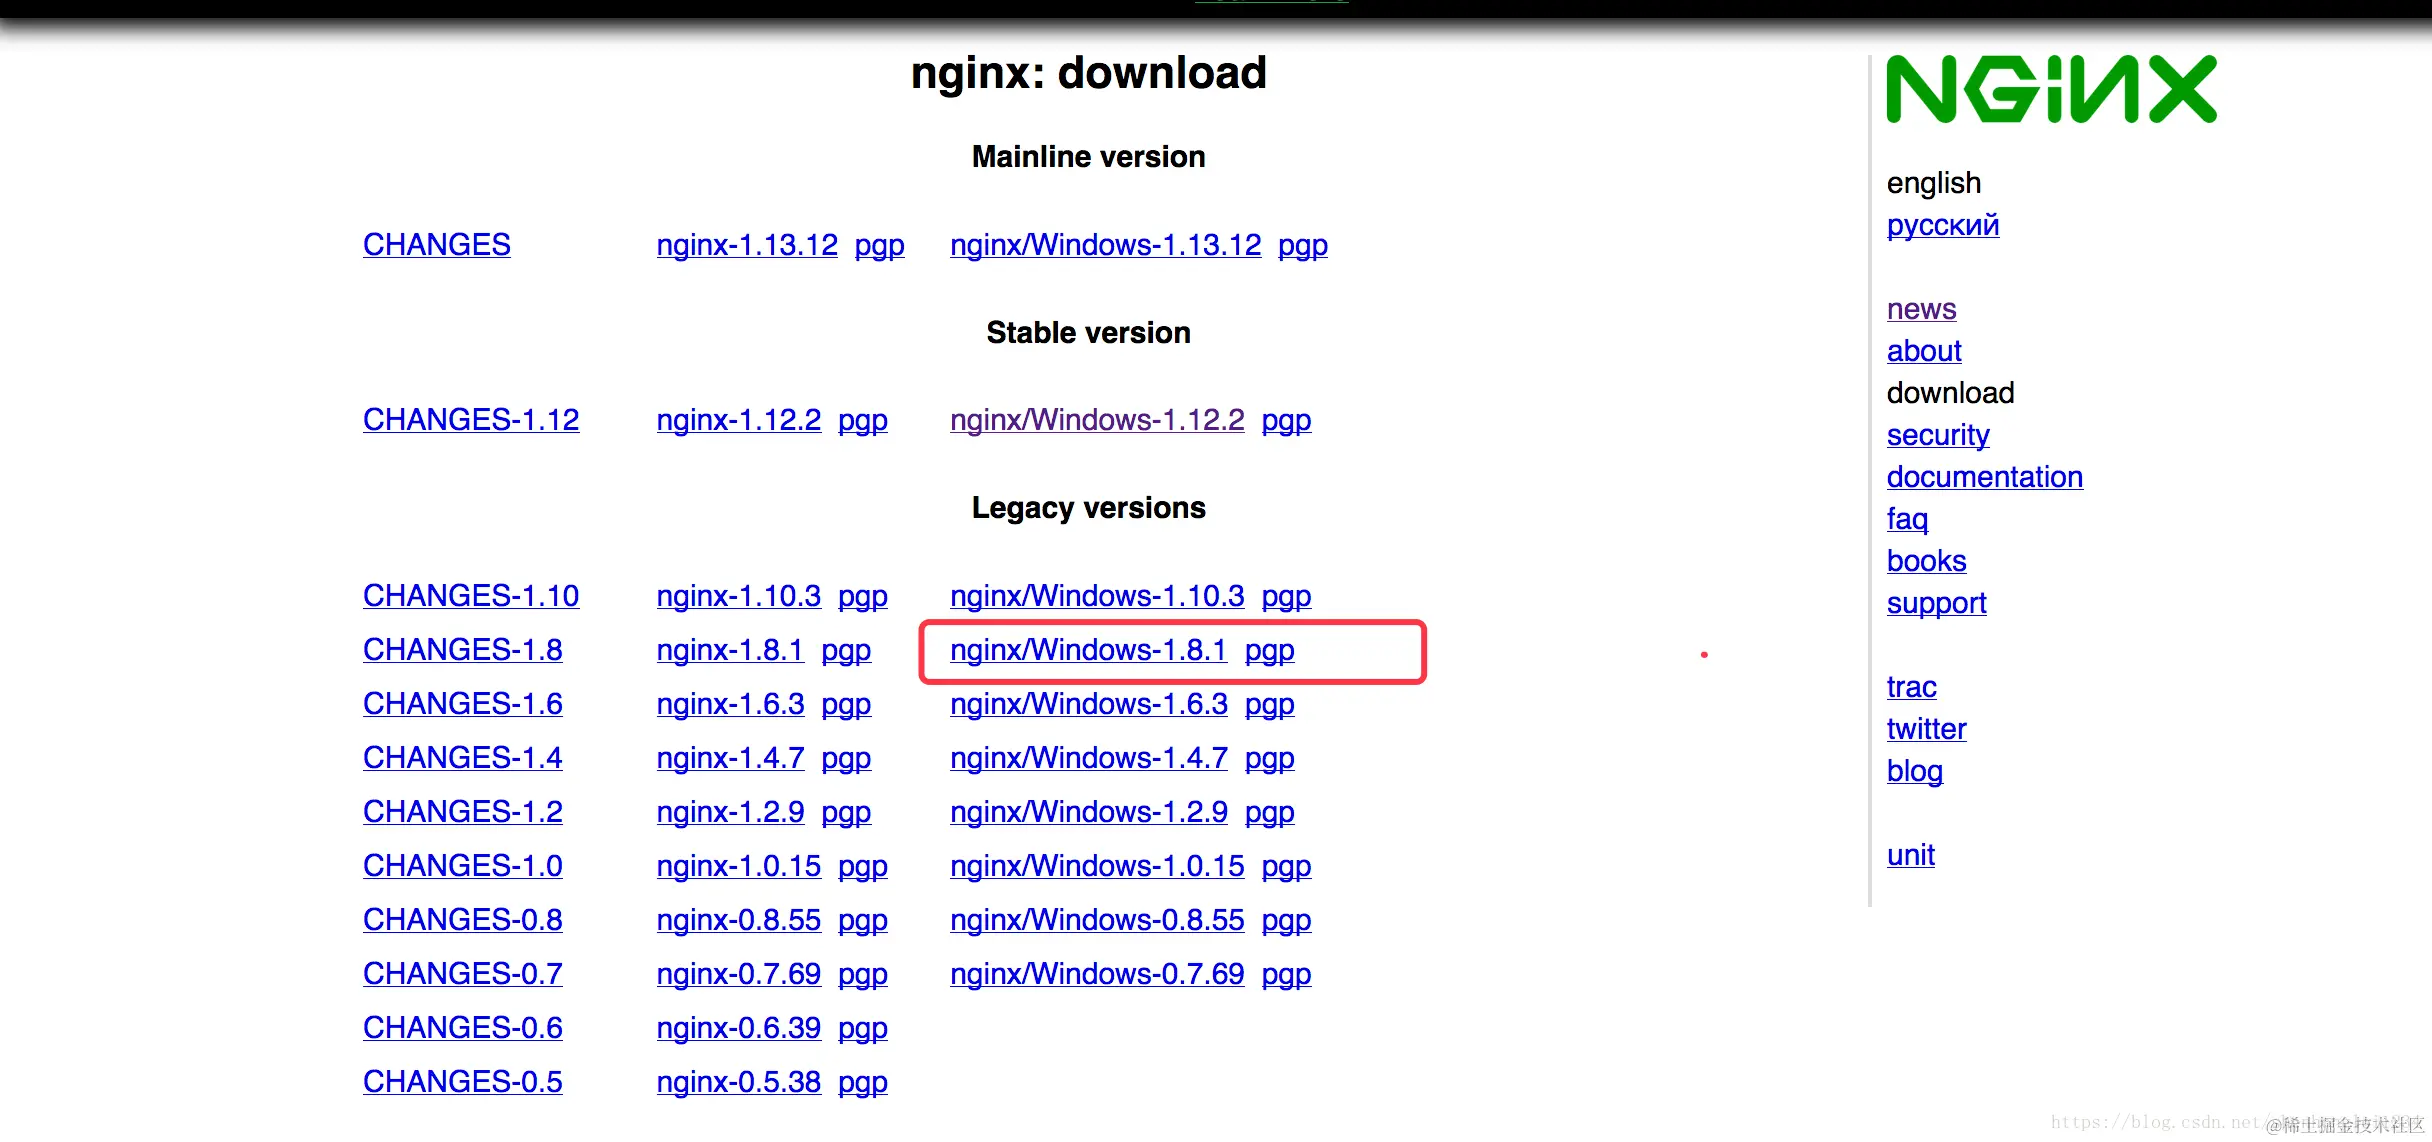
Task: Visit the security page
Action: [x=1937, y=434]
